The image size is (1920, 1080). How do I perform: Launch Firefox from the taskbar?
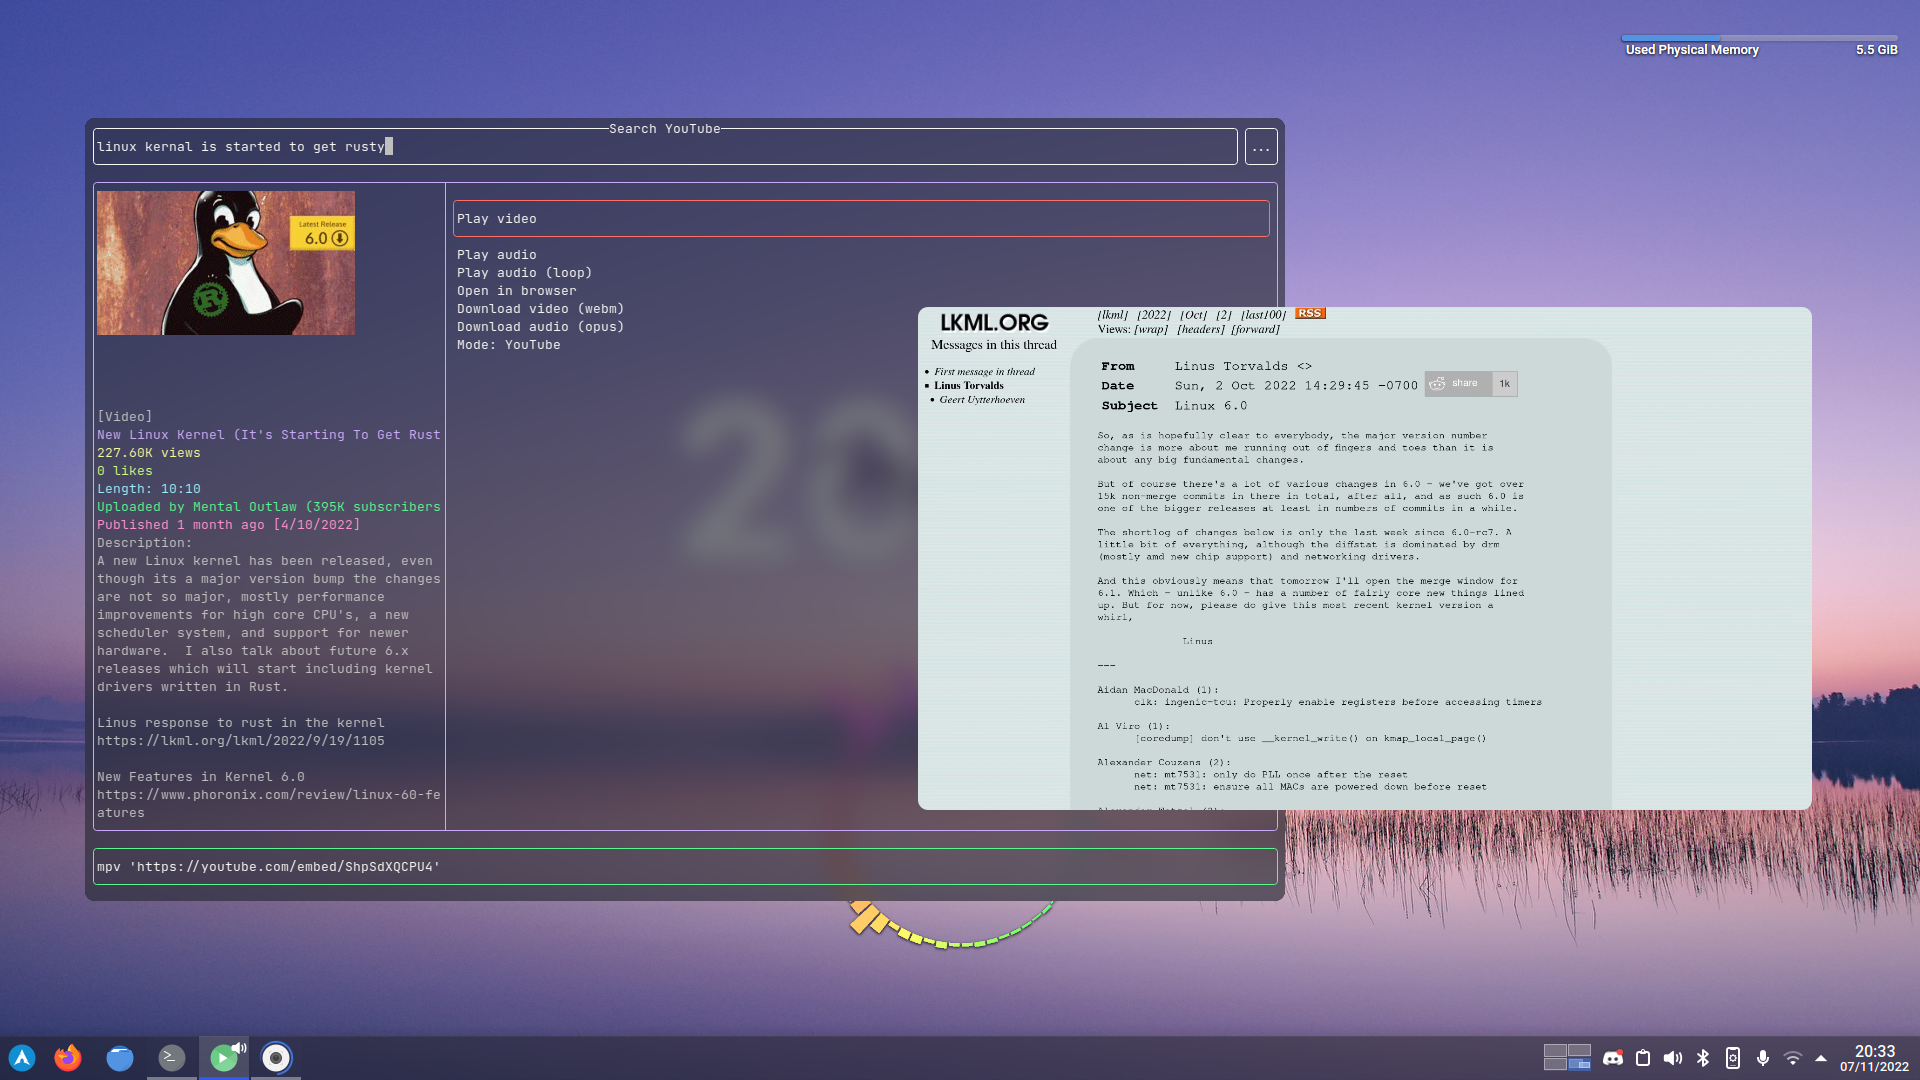pos(68,1058)
